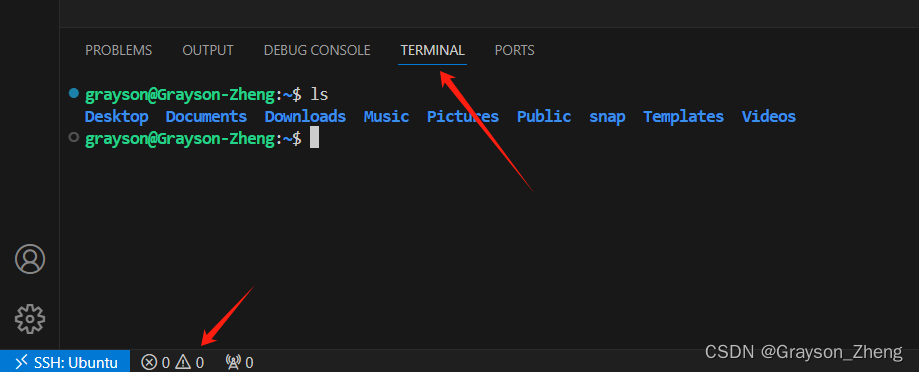Click the gray circle beside the empty prompt
This screenshot has height=372, width=919.
[x=73, y=137]
